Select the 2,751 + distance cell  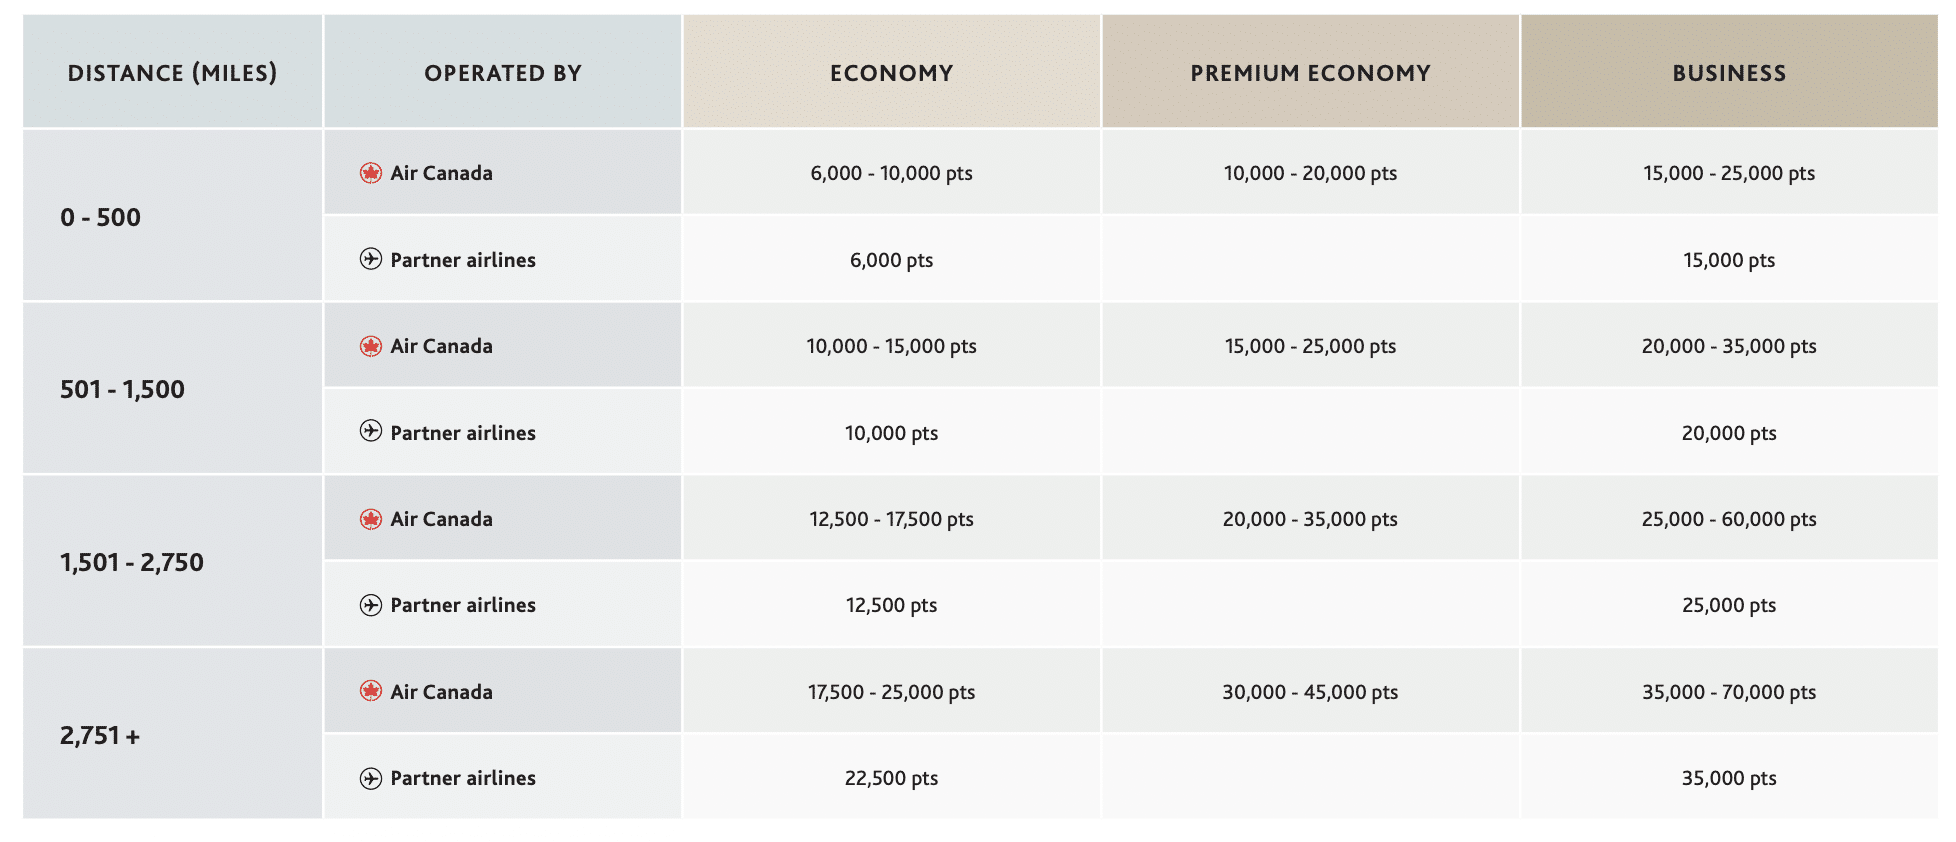tap(100, 736)
